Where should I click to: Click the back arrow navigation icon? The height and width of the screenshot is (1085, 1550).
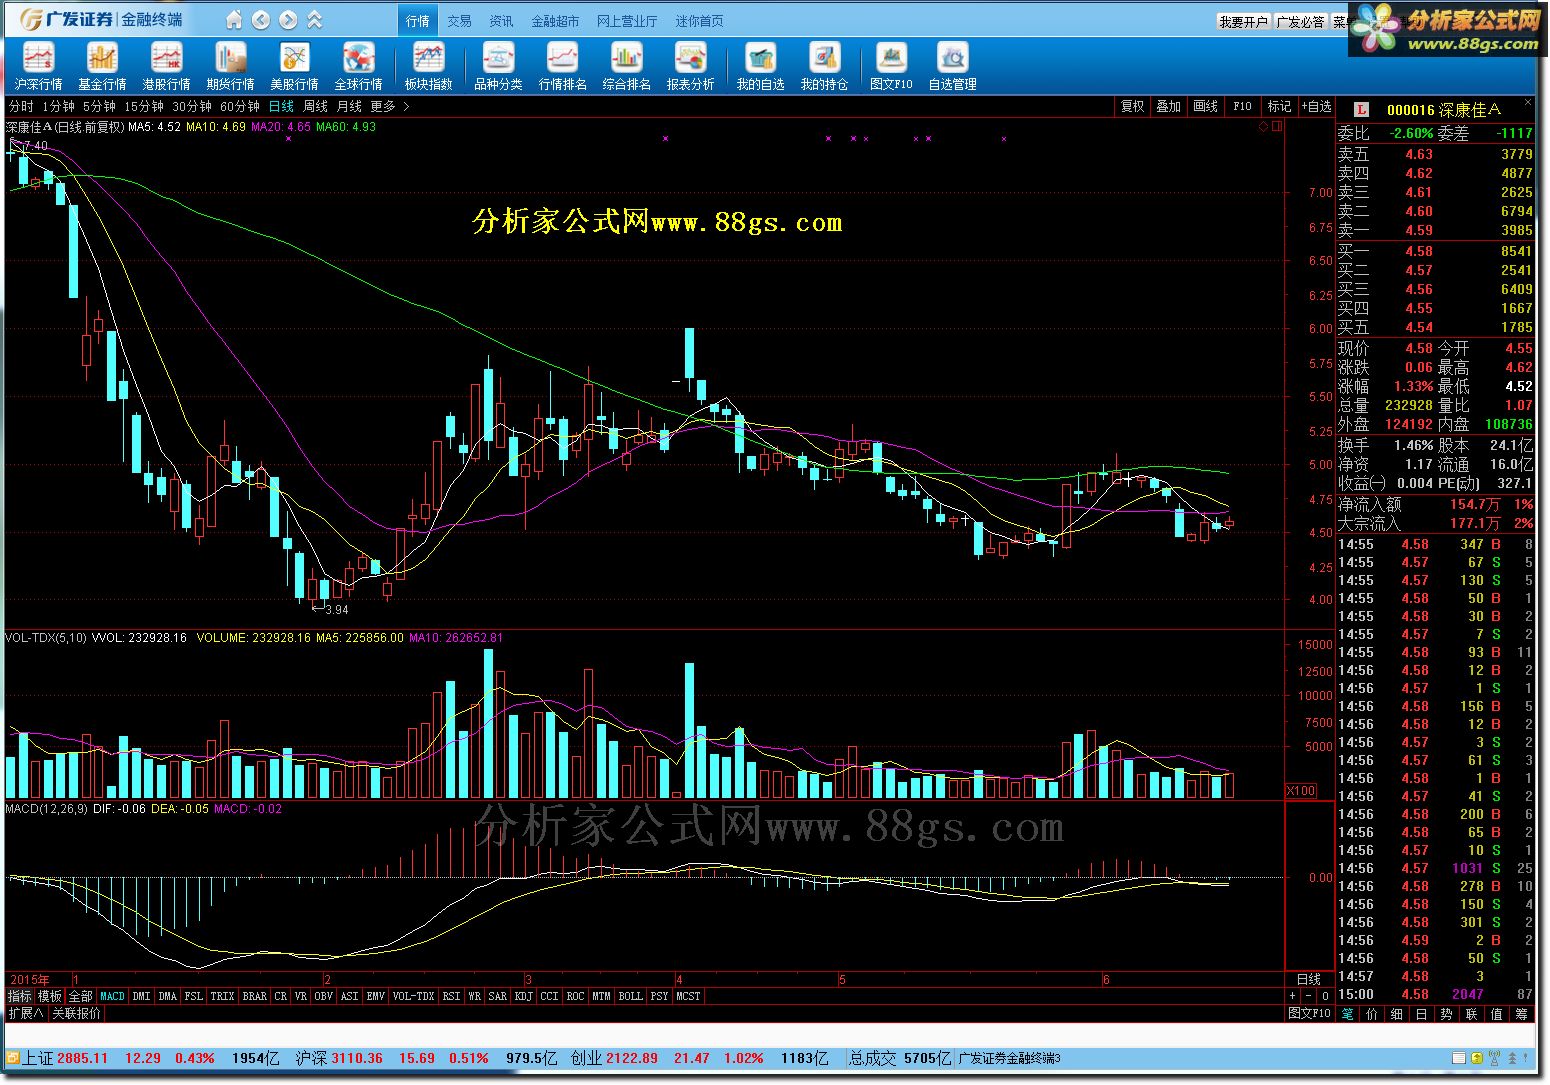pos(261,20)
